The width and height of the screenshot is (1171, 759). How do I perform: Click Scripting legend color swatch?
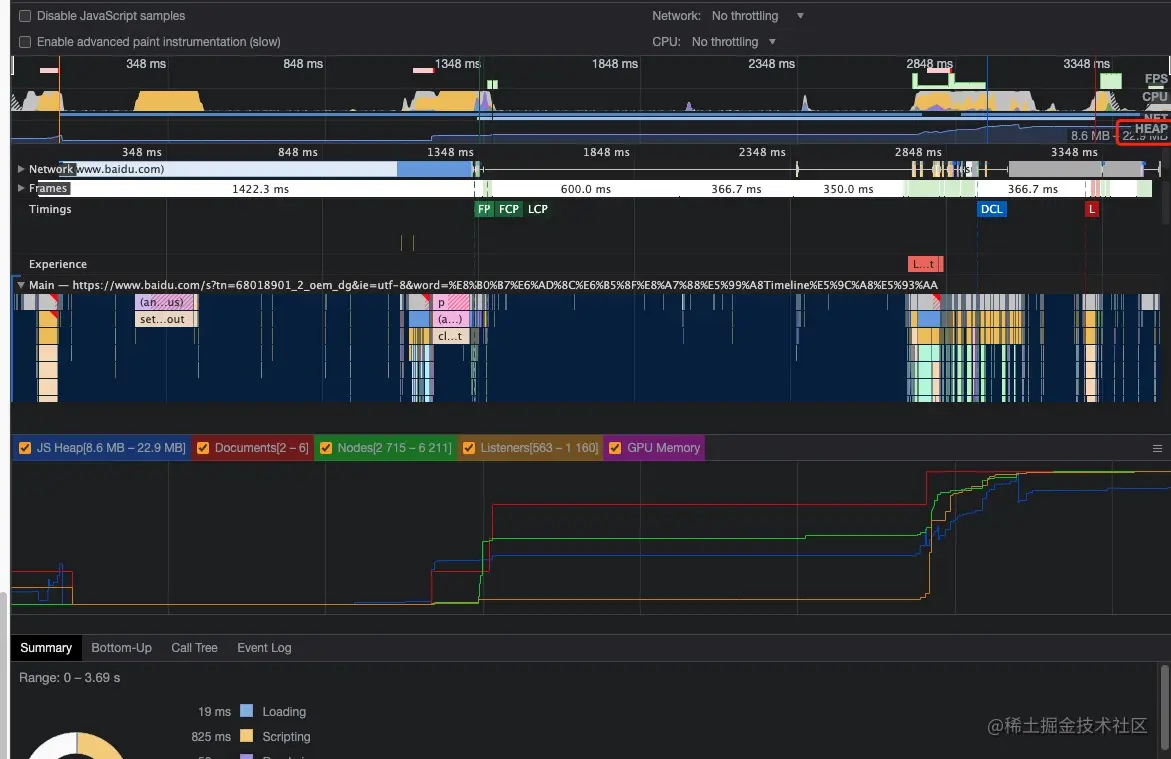click(246, 736)
